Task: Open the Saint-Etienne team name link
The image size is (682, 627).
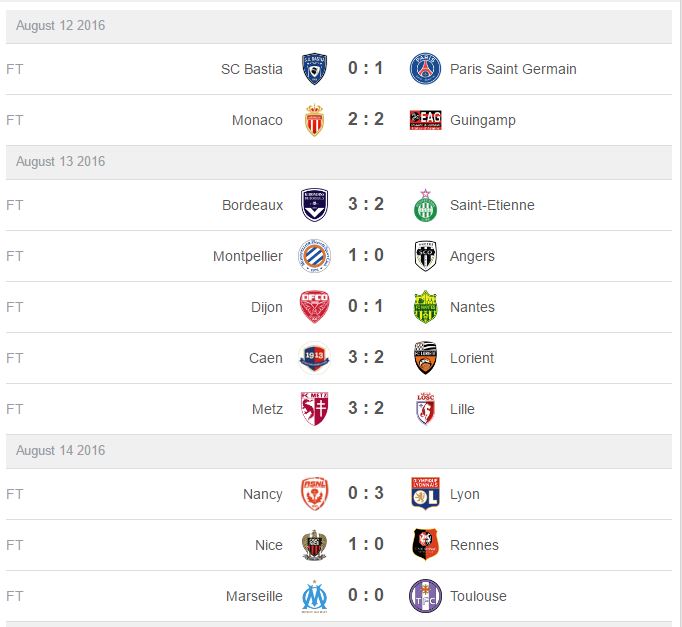Action: [492, 205]
